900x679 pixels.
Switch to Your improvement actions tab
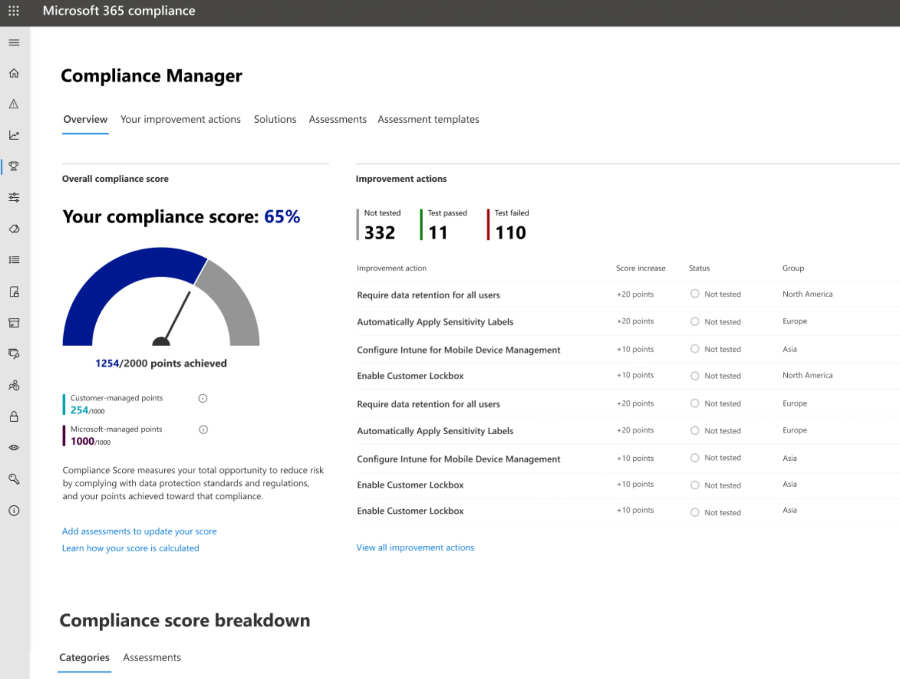(x=180, y=119)
